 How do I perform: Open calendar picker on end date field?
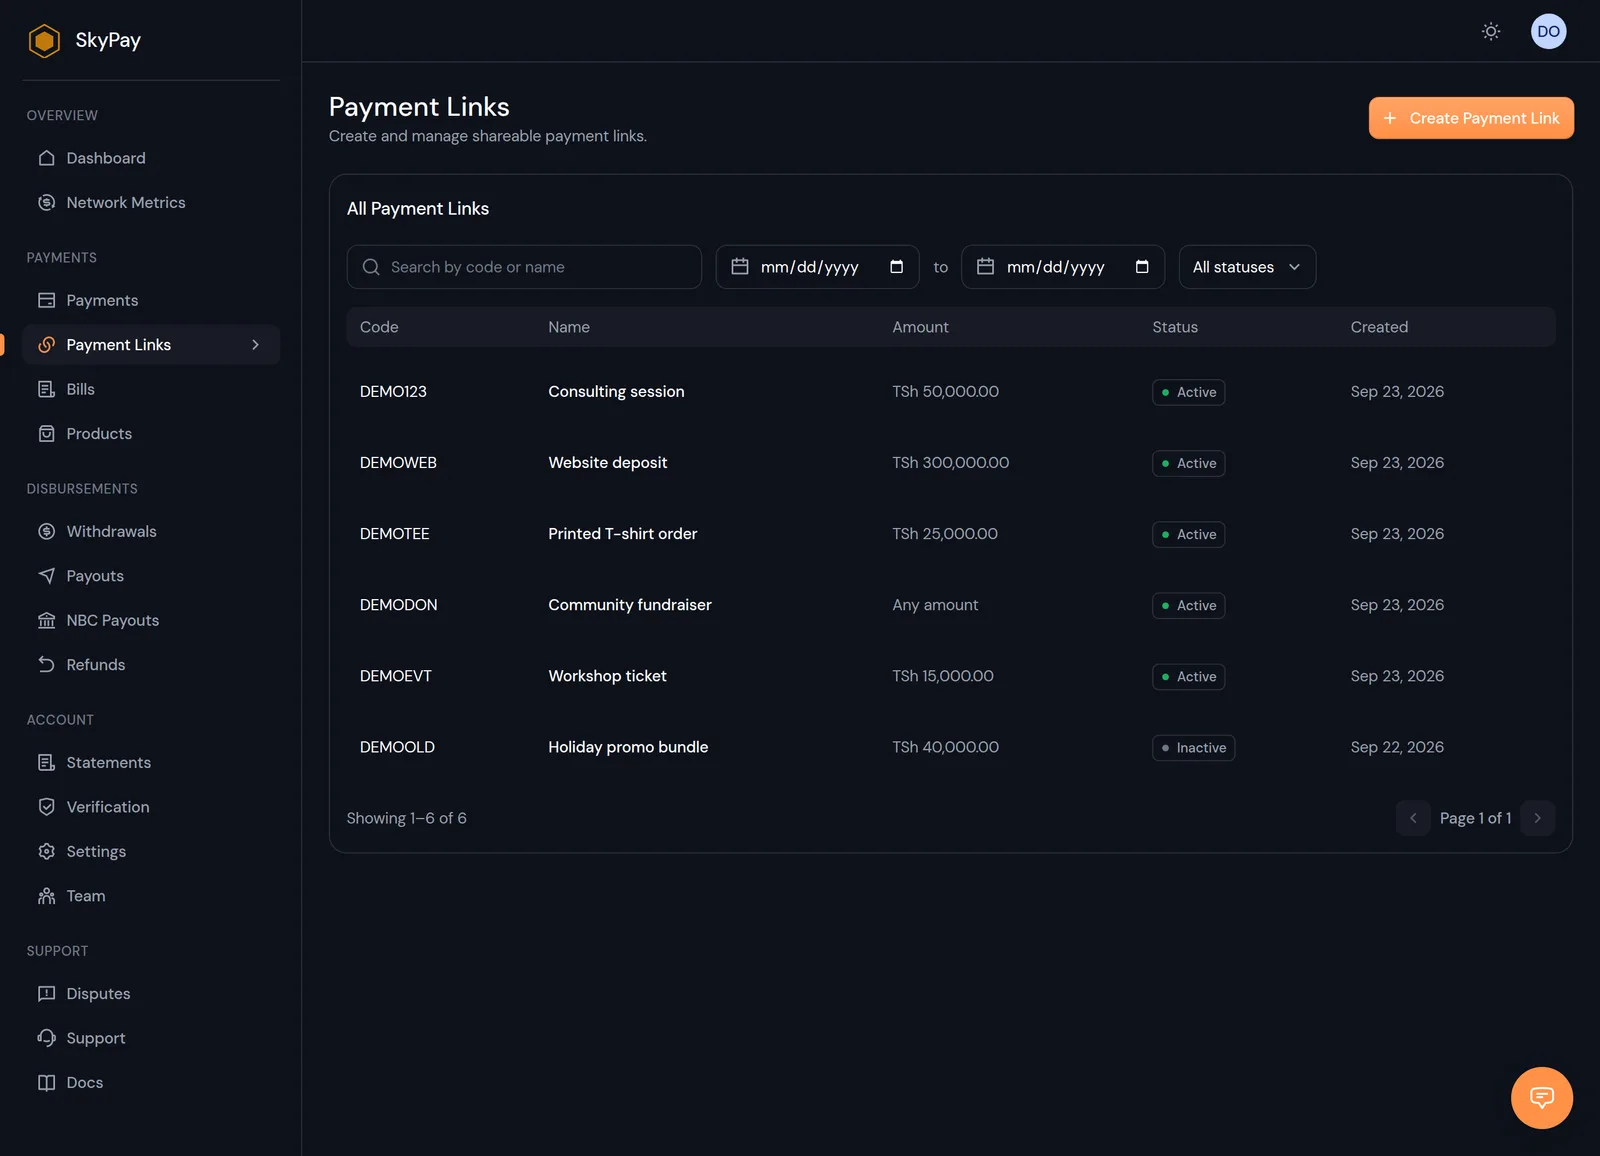(1142, 267)
